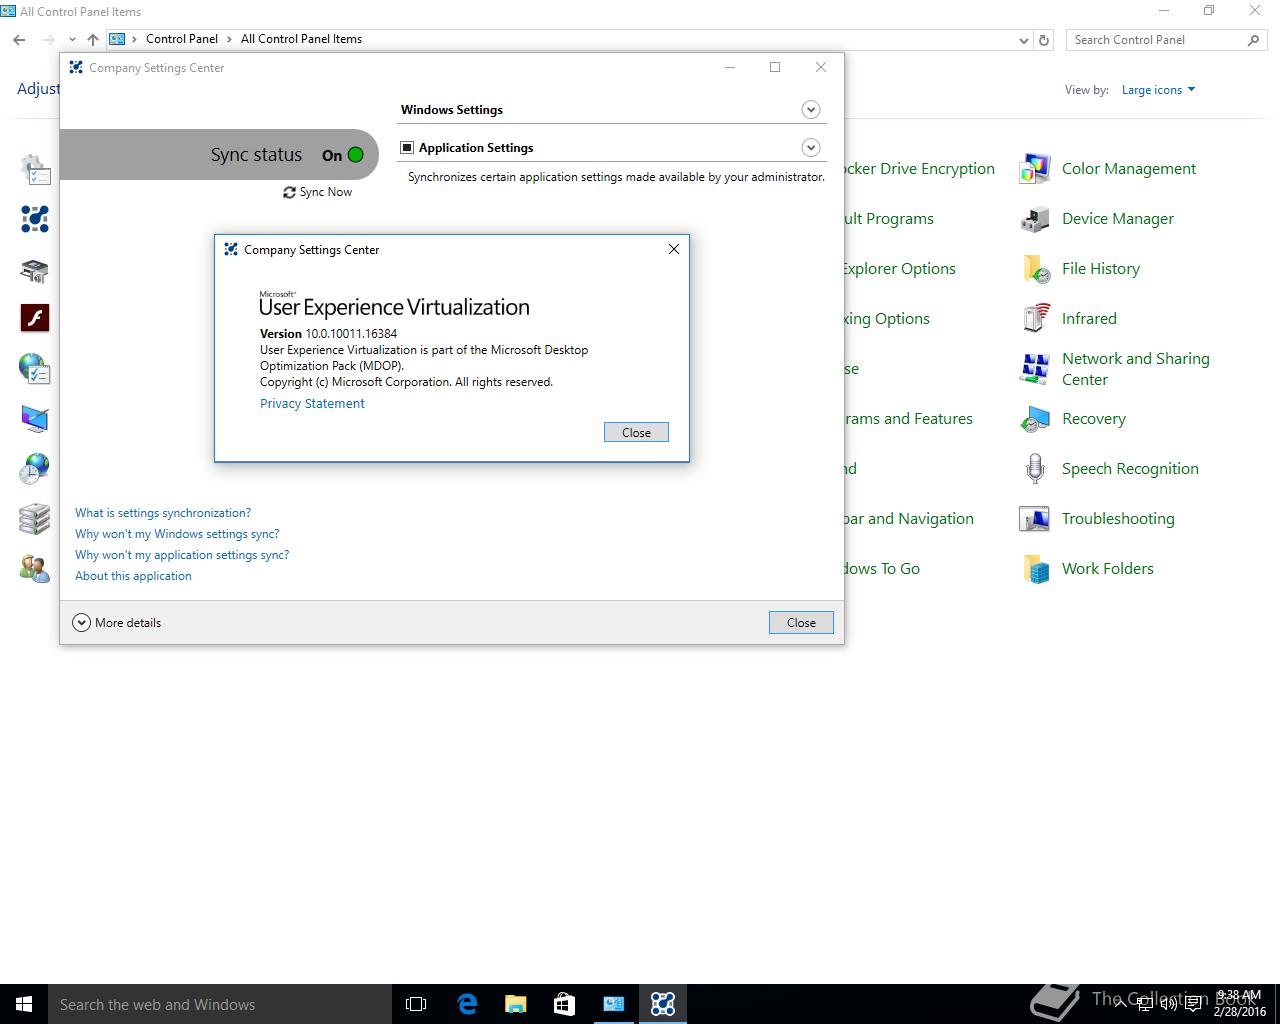Image resolution: width=1280 pixels, height=1024 pixels.
Task: Open Work Folders icon
Action: (x=1035, y=569)
